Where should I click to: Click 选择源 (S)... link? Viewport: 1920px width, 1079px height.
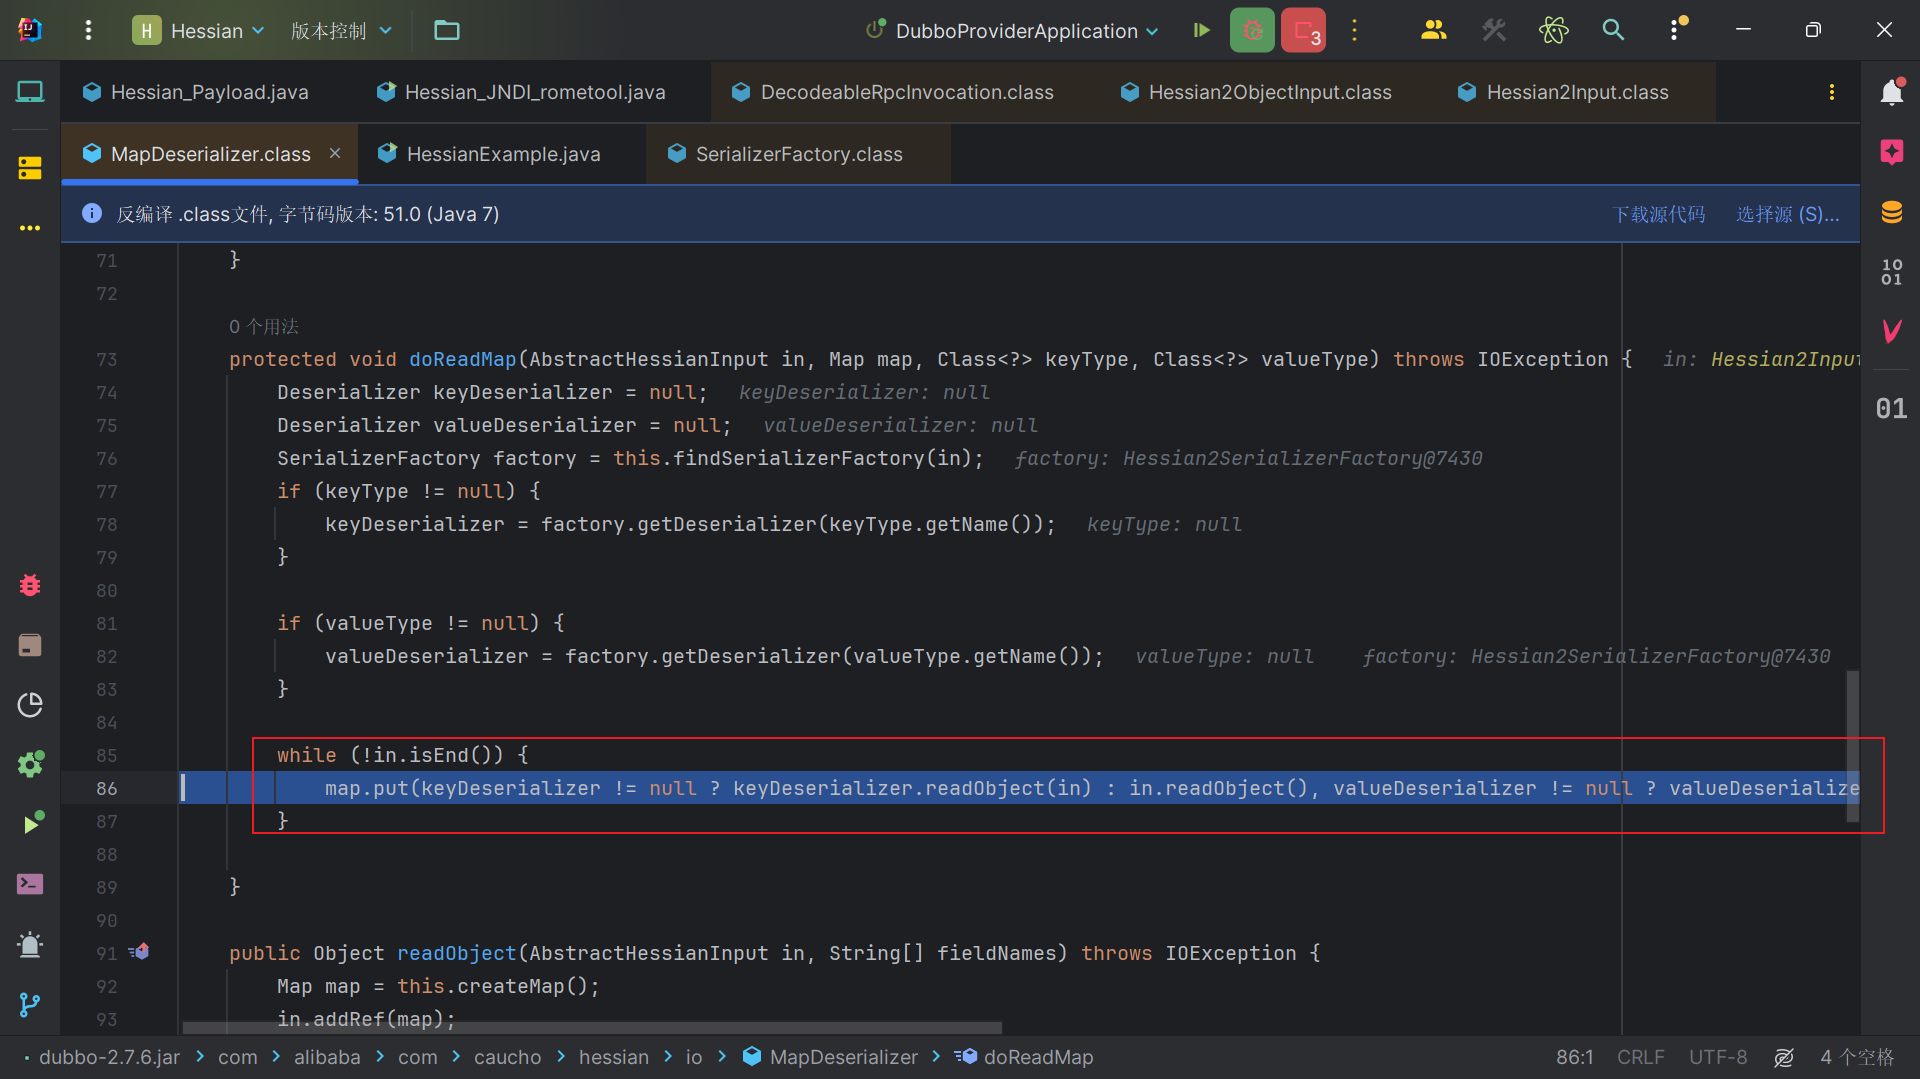pos(1788,214)
